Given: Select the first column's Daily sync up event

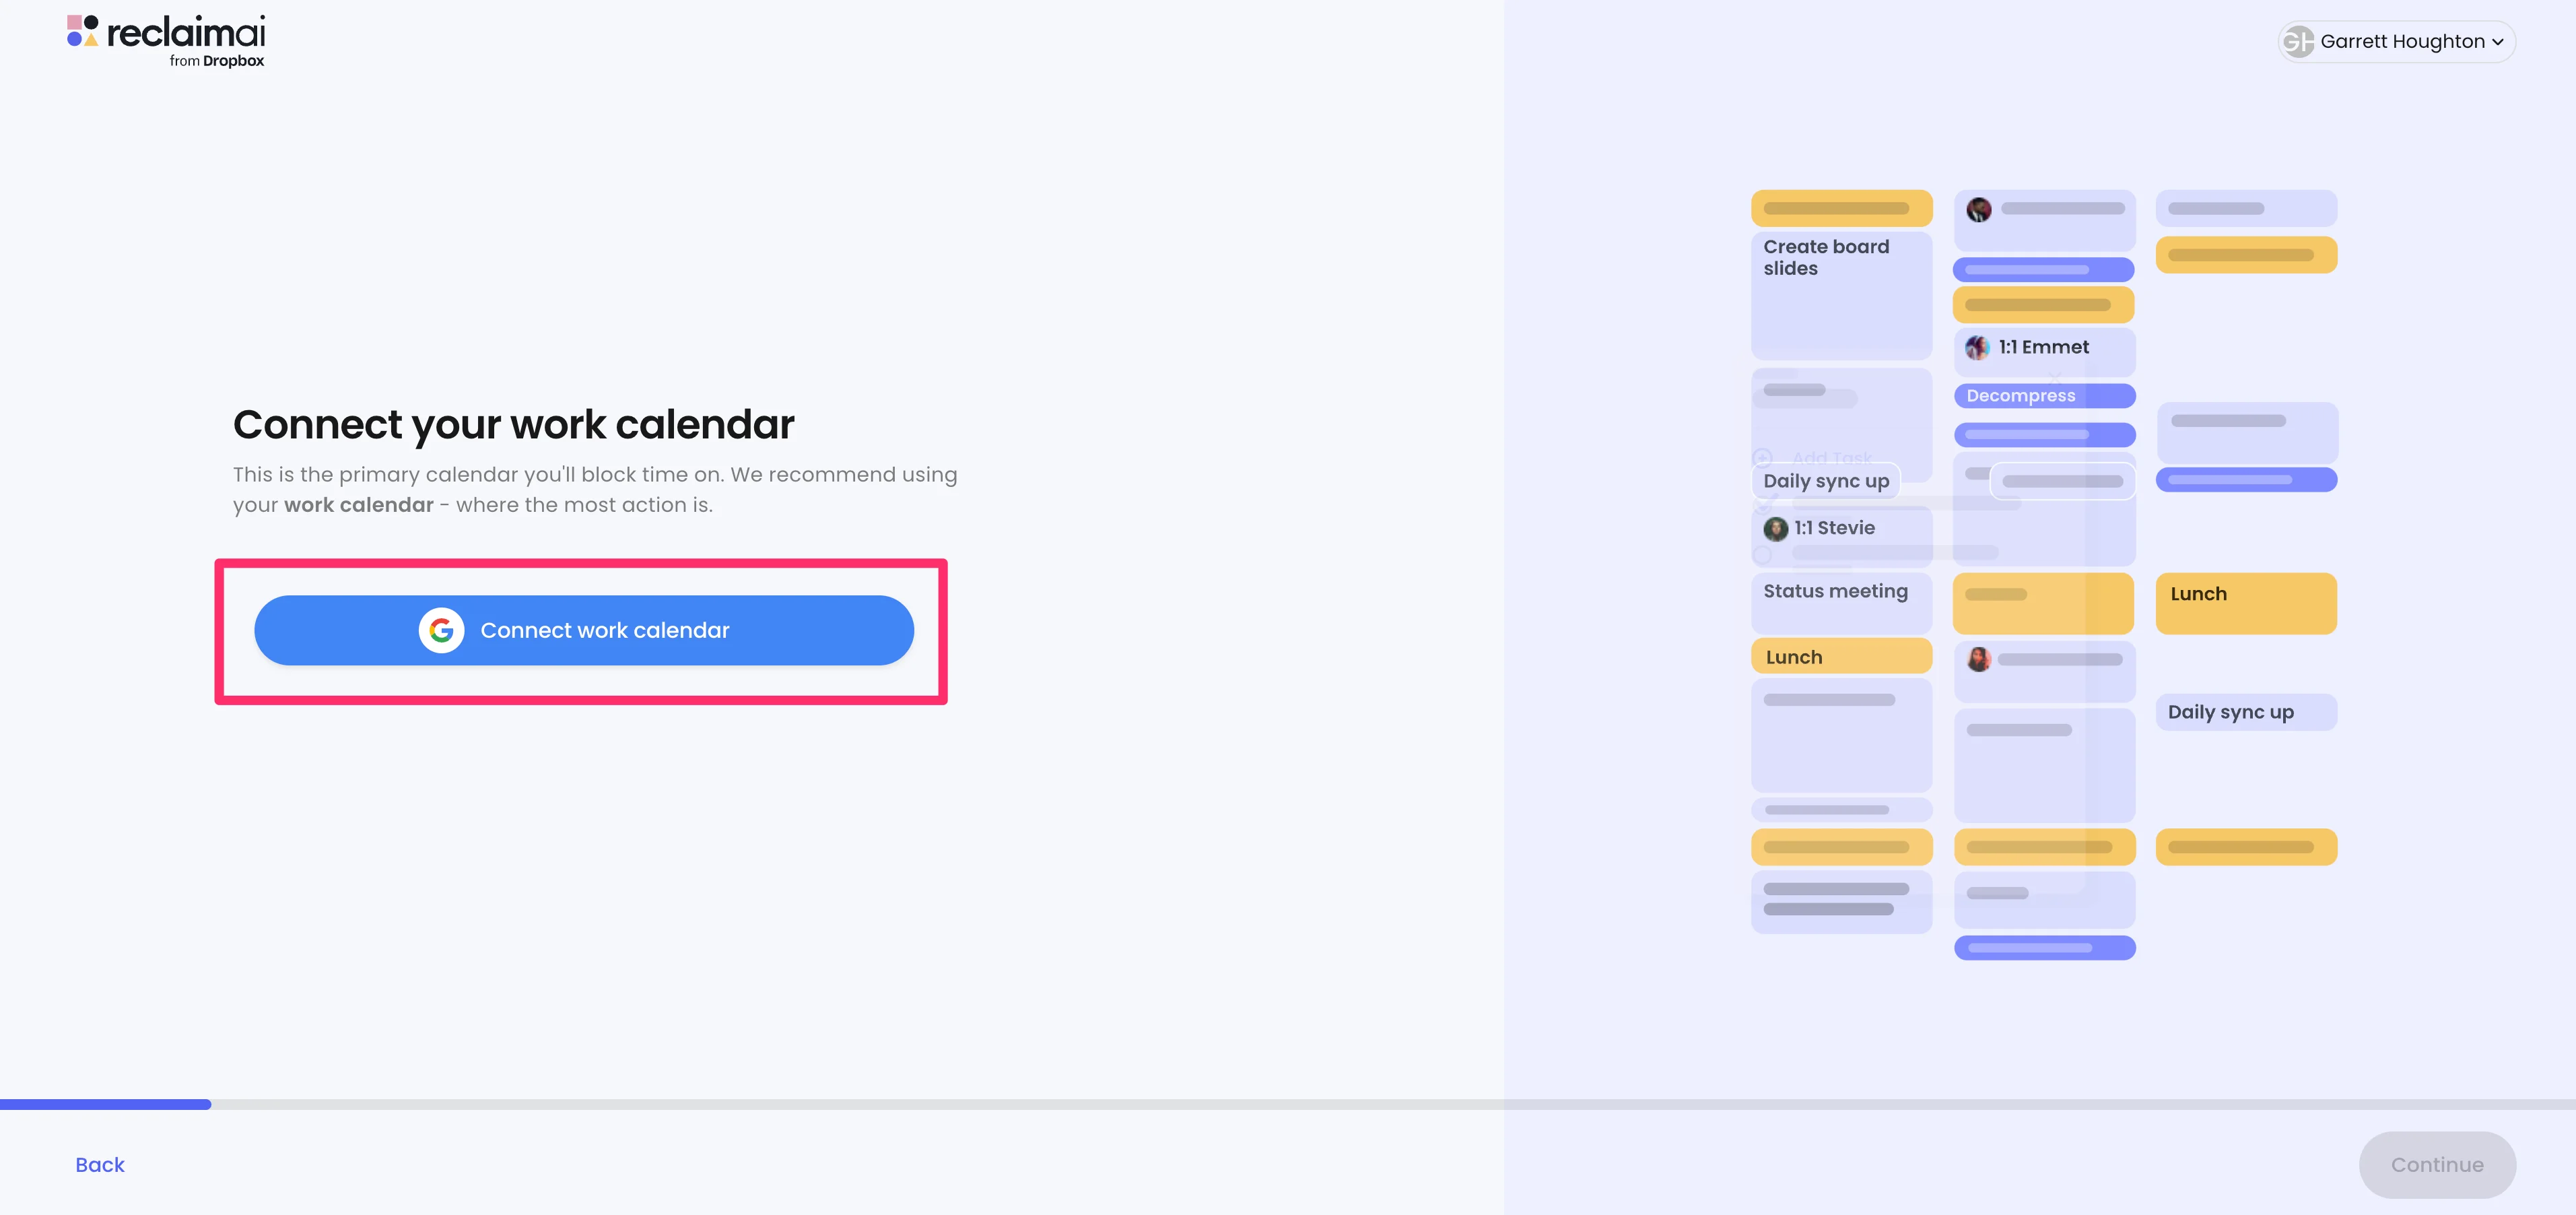Looking at the screenshot, I should coord(1826,481).
